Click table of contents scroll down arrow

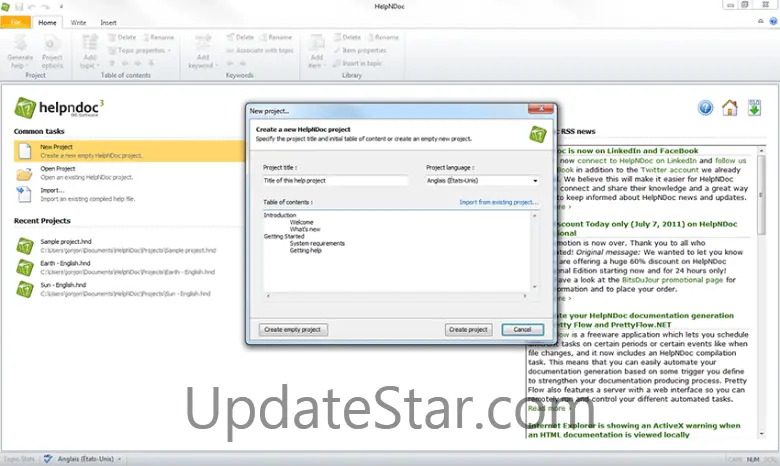point(535,287)
